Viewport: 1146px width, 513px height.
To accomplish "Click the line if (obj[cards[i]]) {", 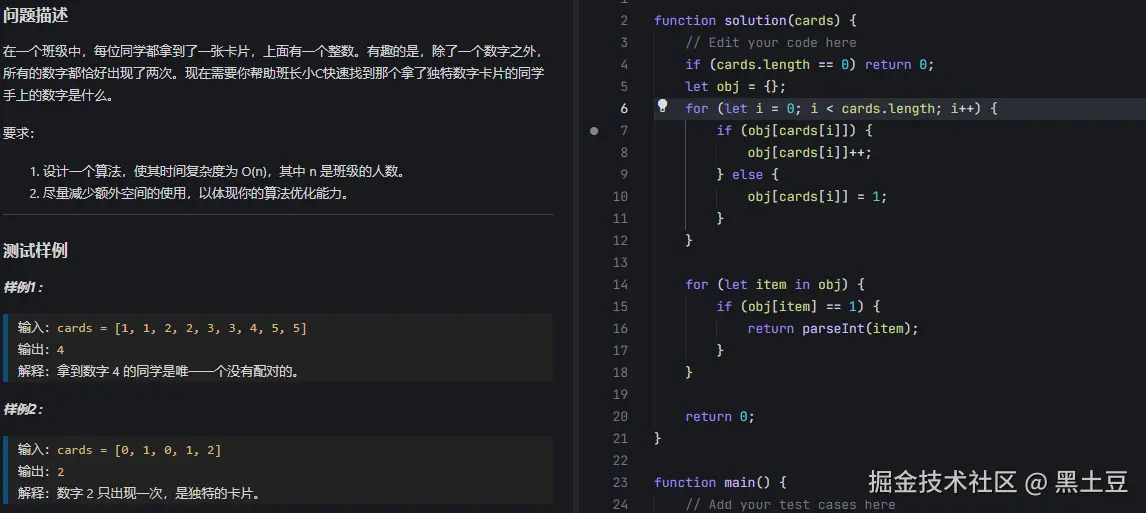I will click(795, 131).
